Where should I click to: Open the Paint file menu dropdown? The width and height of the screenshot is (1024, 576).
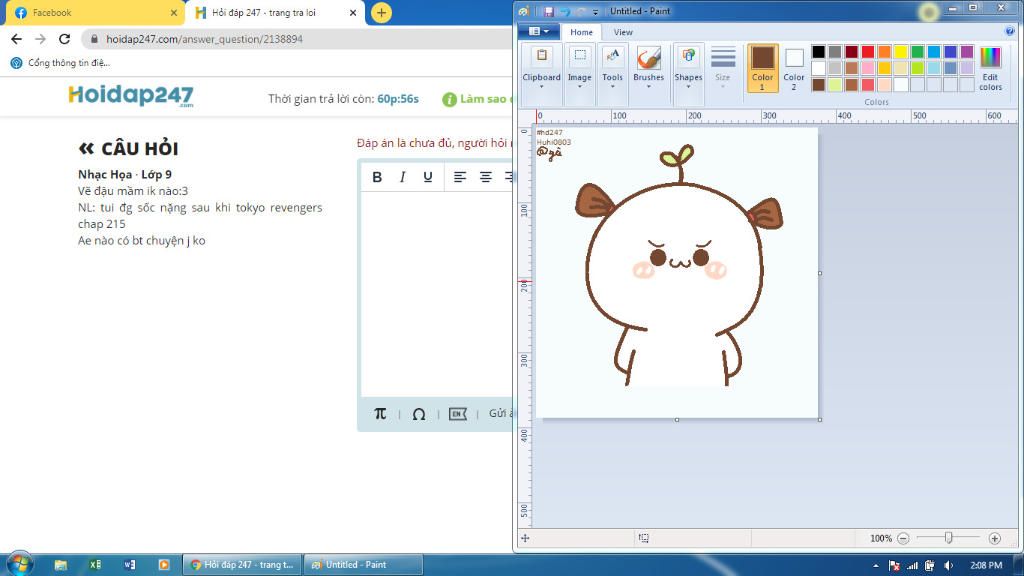539,32
